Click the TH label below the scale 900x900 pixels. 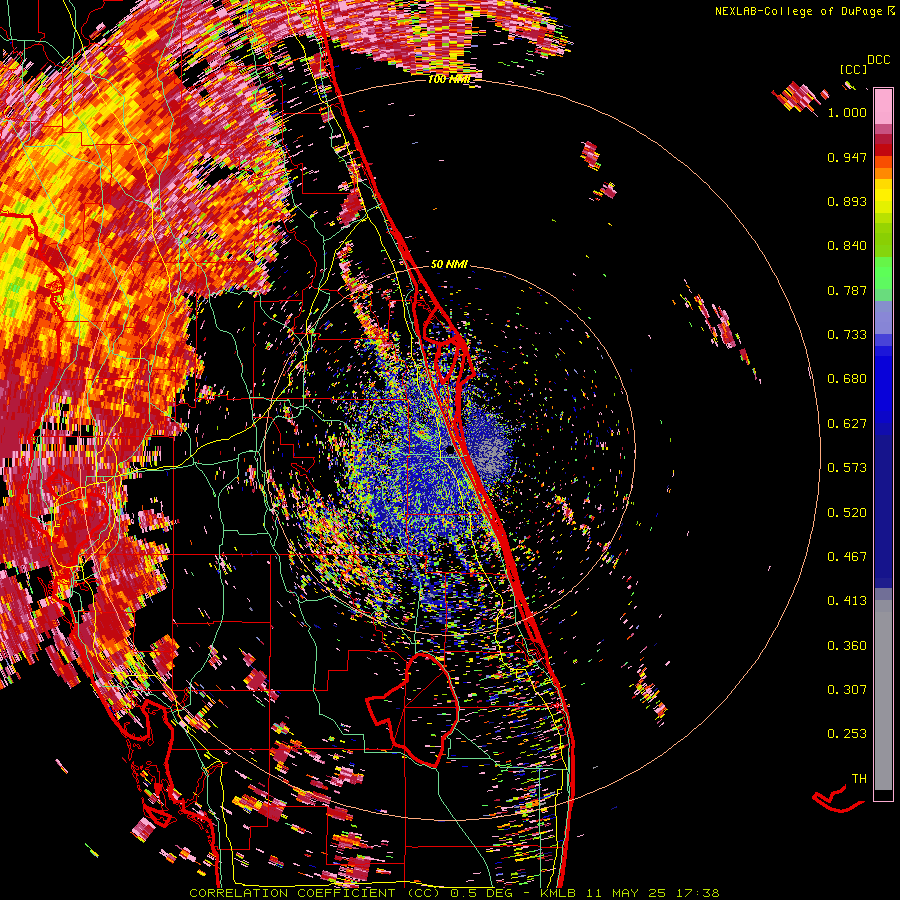click(859, 779)
